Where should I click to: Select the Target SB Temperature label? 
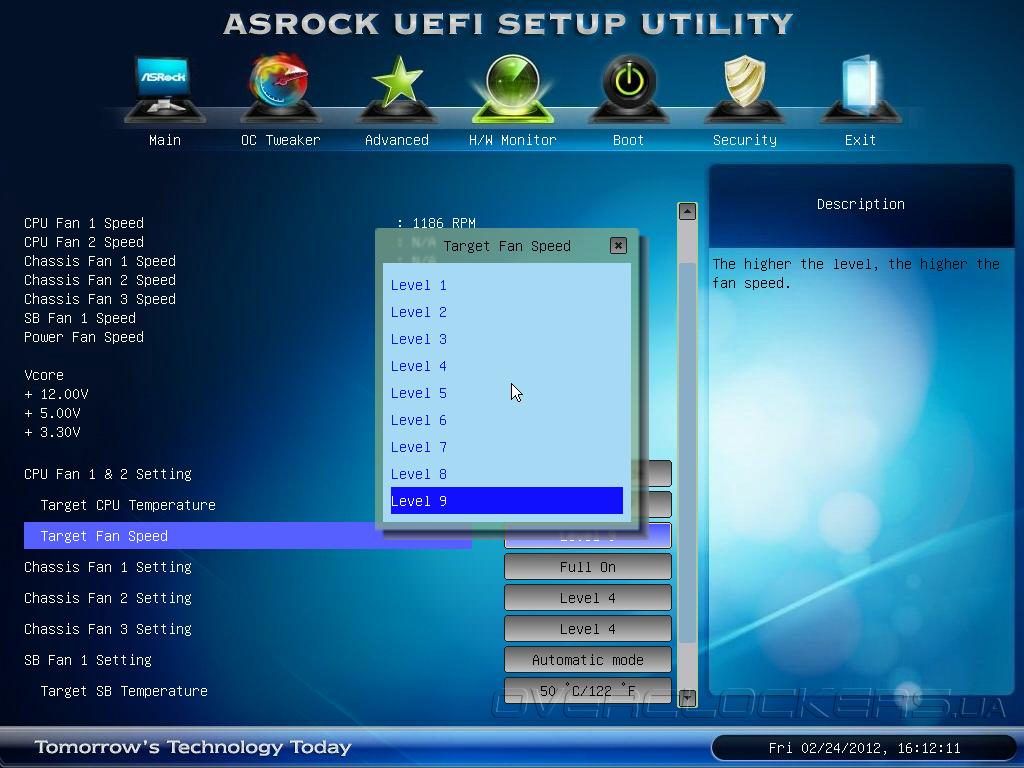pyautogui.click(x=124, y=690)
